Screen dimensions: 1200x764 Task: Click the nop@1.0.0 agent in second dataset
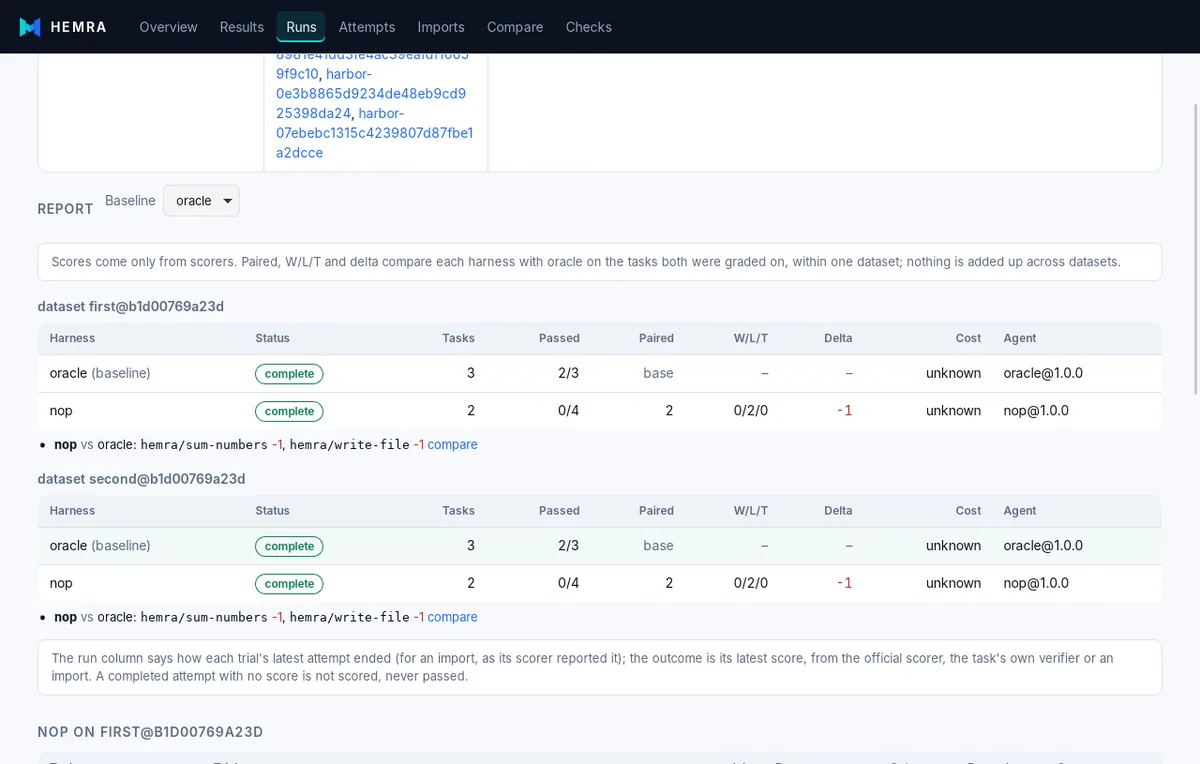(1036, 584)
